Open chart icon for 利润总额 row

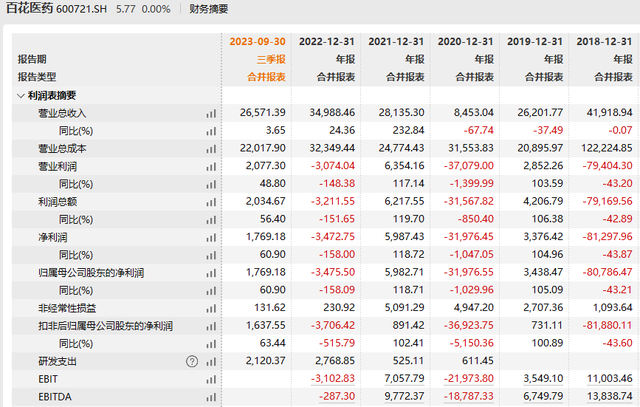coord(211,202)
